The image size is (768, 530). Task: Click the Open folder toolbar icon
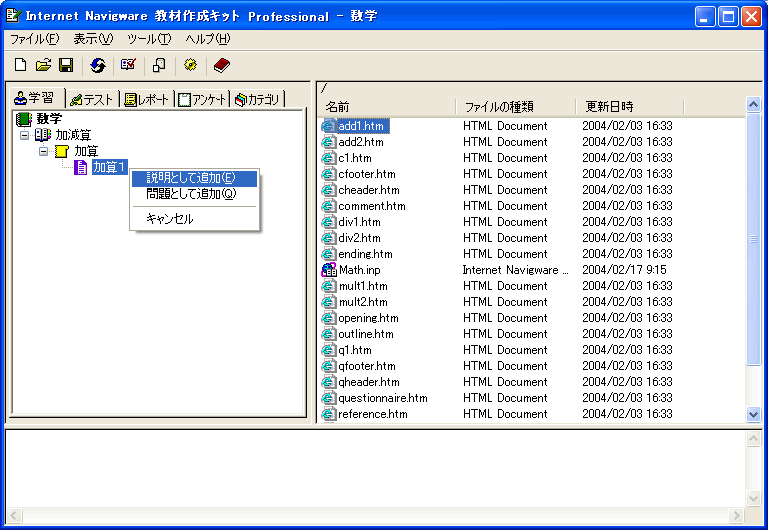tap(43, 65)
